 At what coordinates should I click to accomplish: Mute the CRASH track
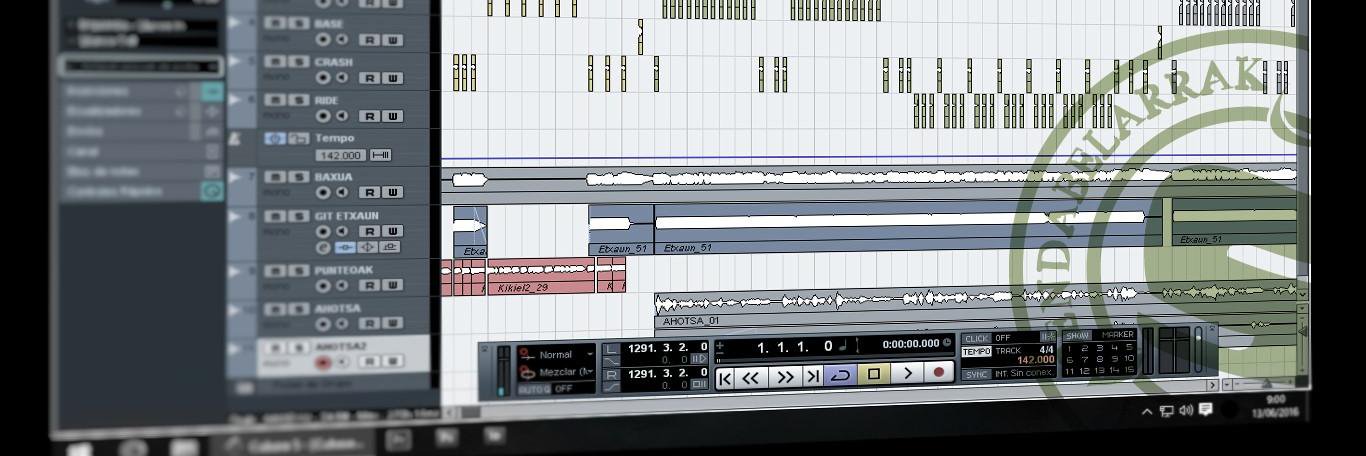[276, 62]
